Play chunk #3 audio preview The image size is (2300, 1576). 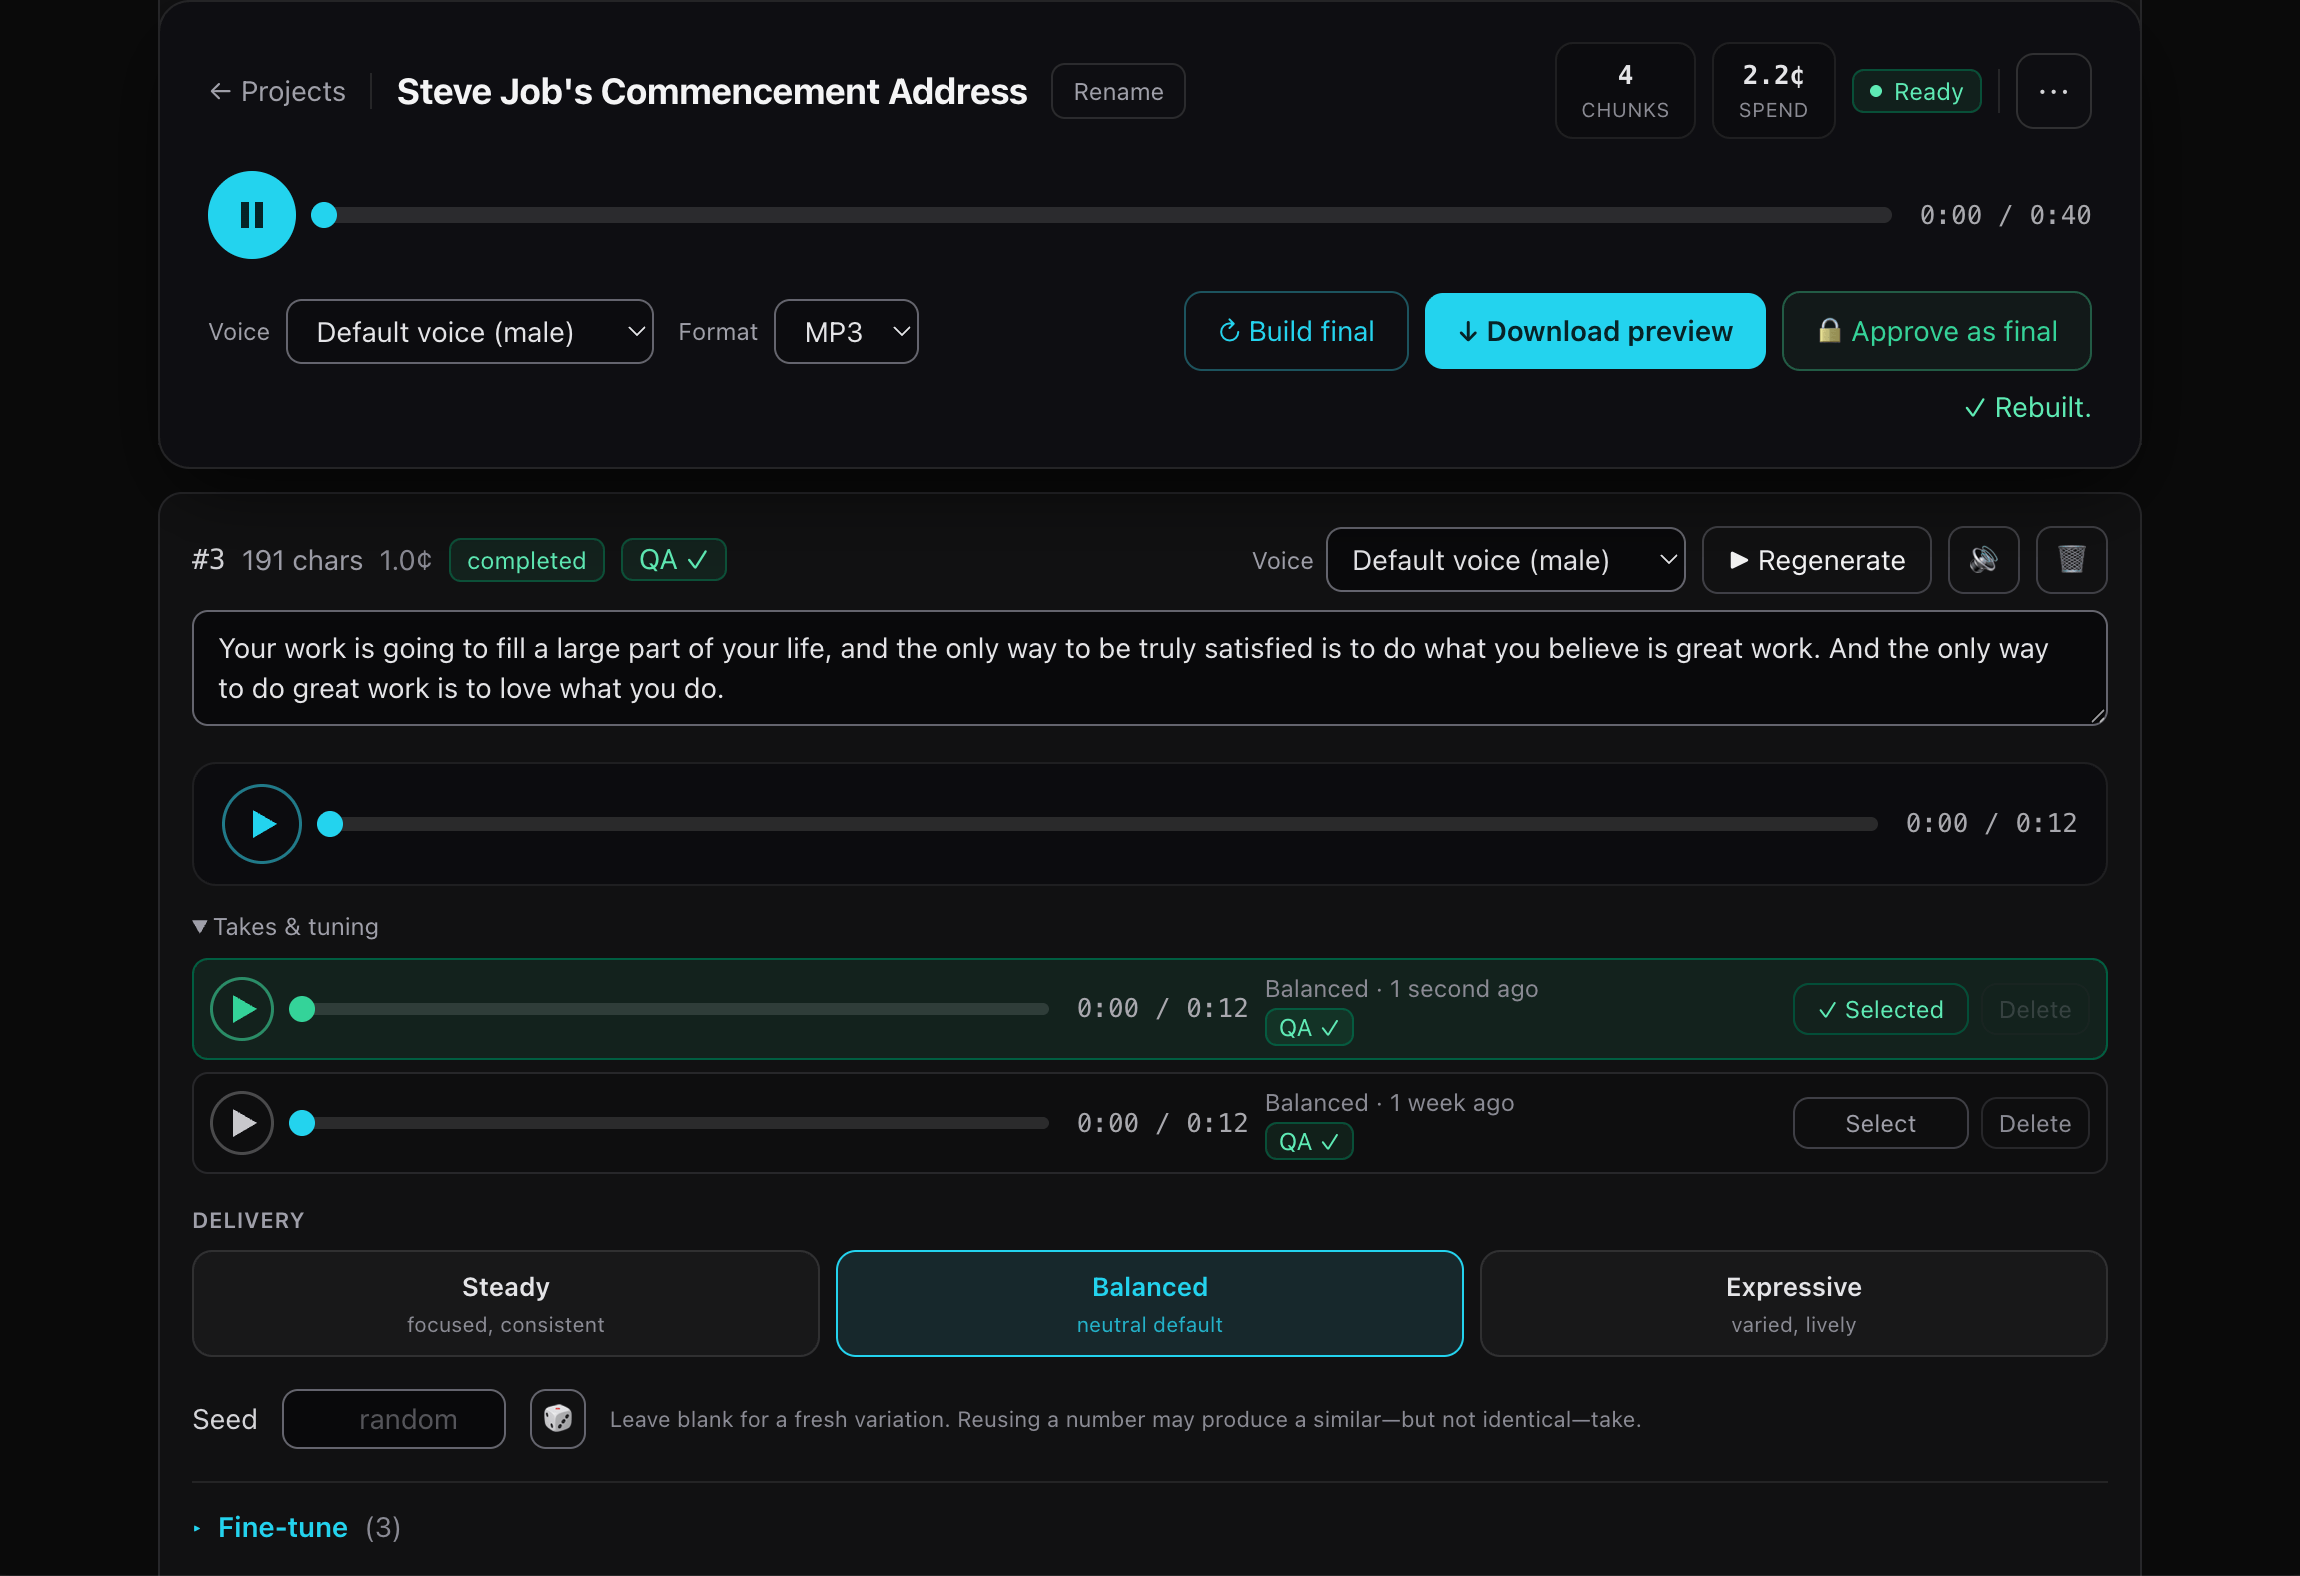[262, 824]
